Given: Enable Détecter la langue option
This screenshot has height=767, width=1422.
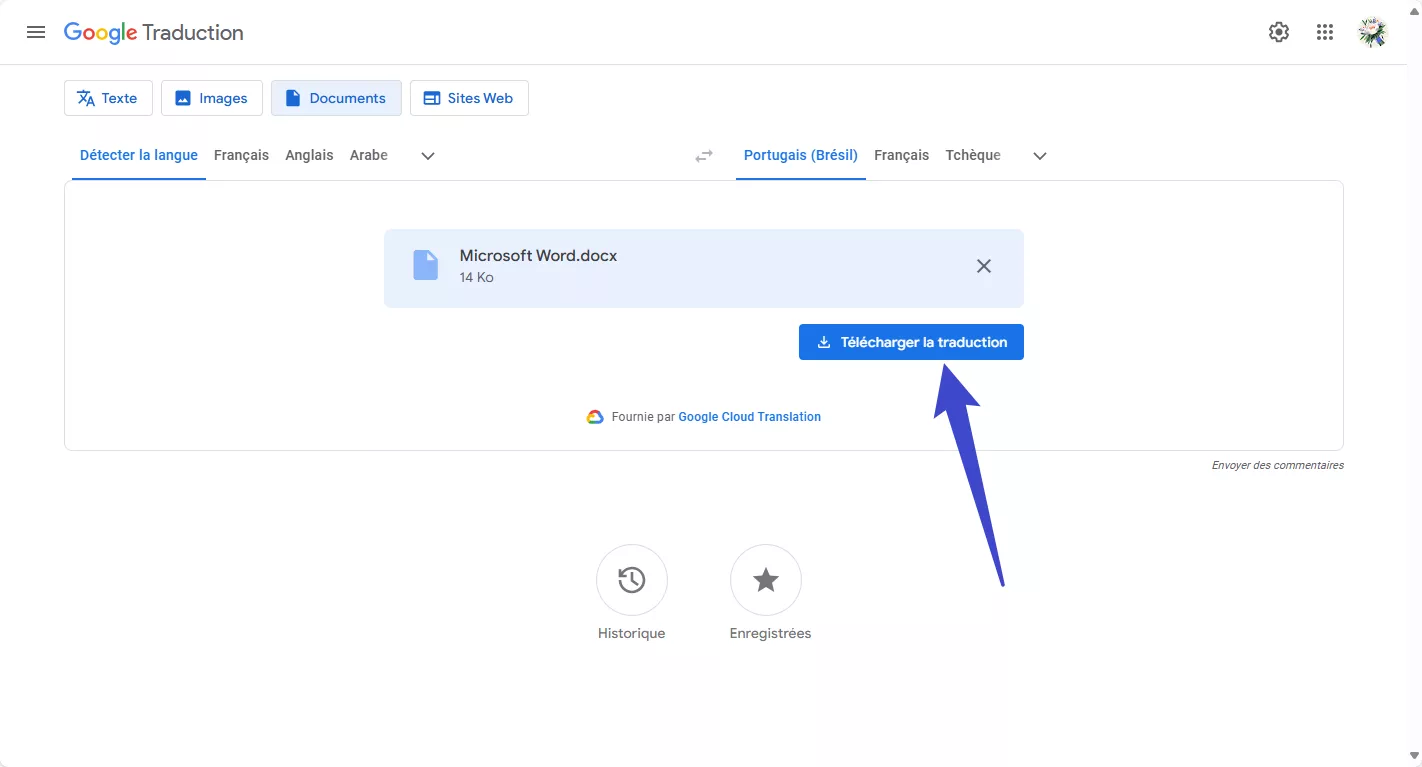Looking at the screenshot, I should (x=138, y=155).
